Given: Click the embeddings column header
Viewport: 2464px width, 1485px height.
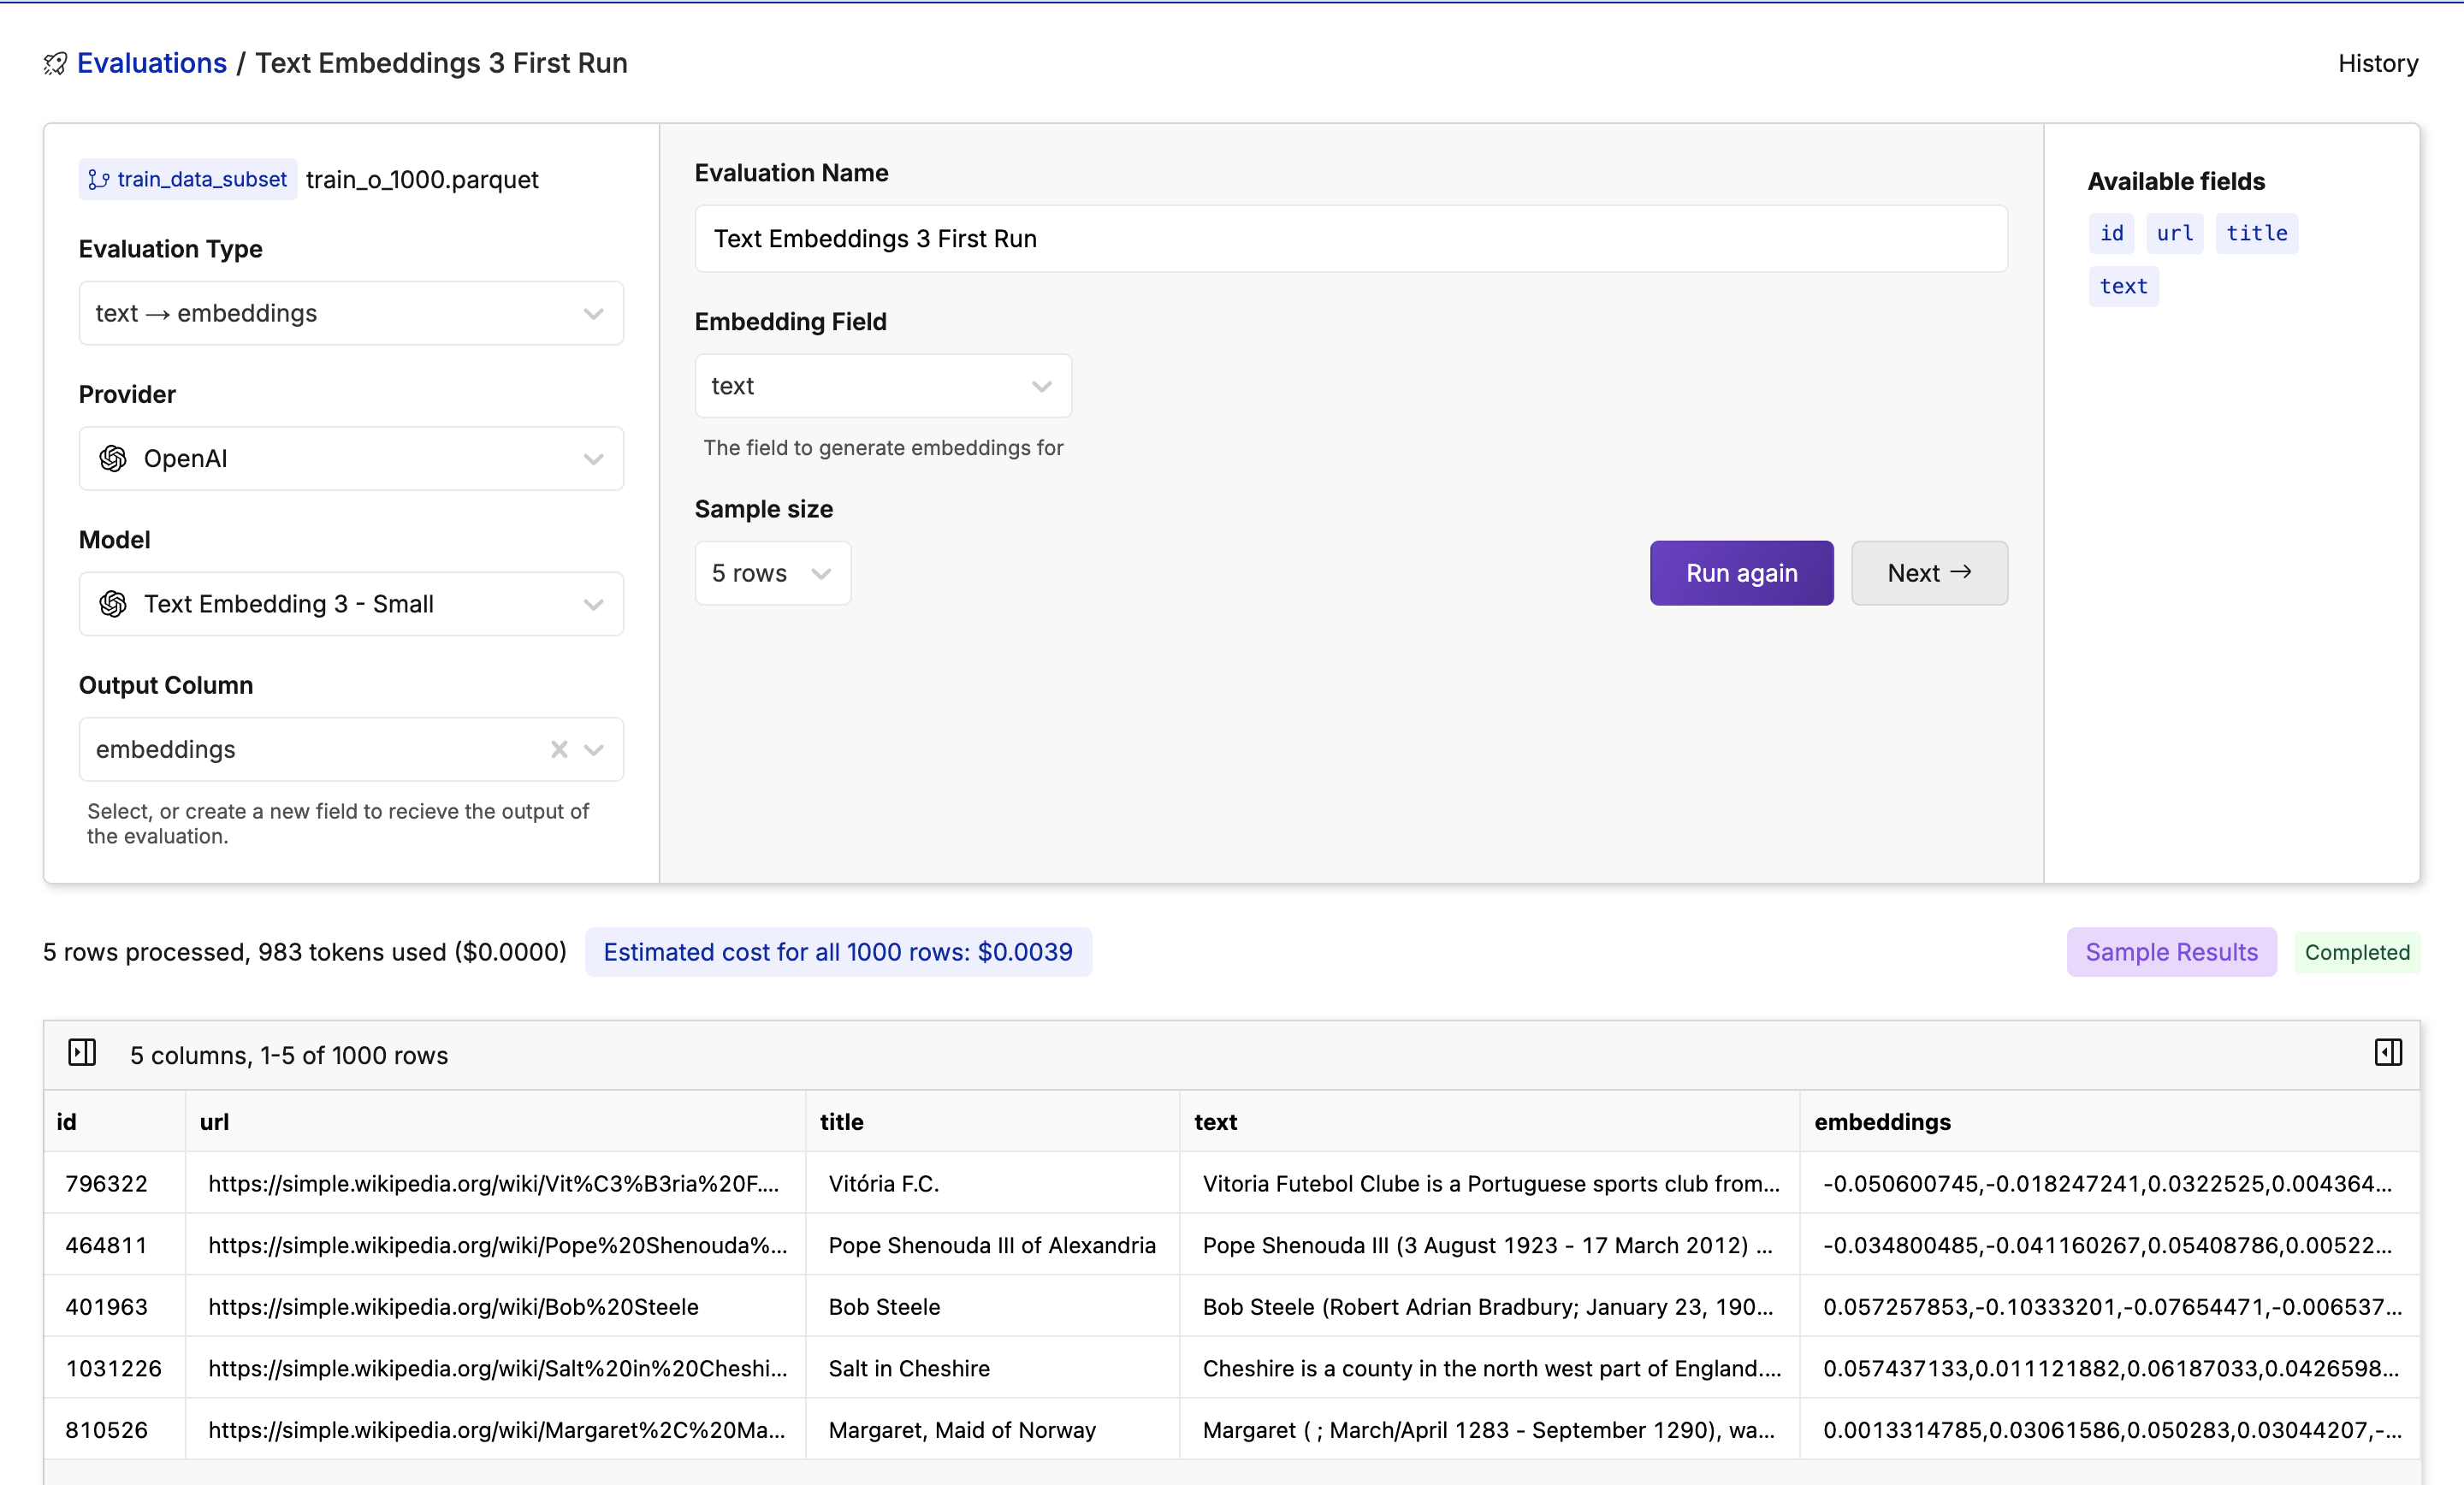Looking at the screenshot, I should pyautogui.click(x=1882, y=1122).
